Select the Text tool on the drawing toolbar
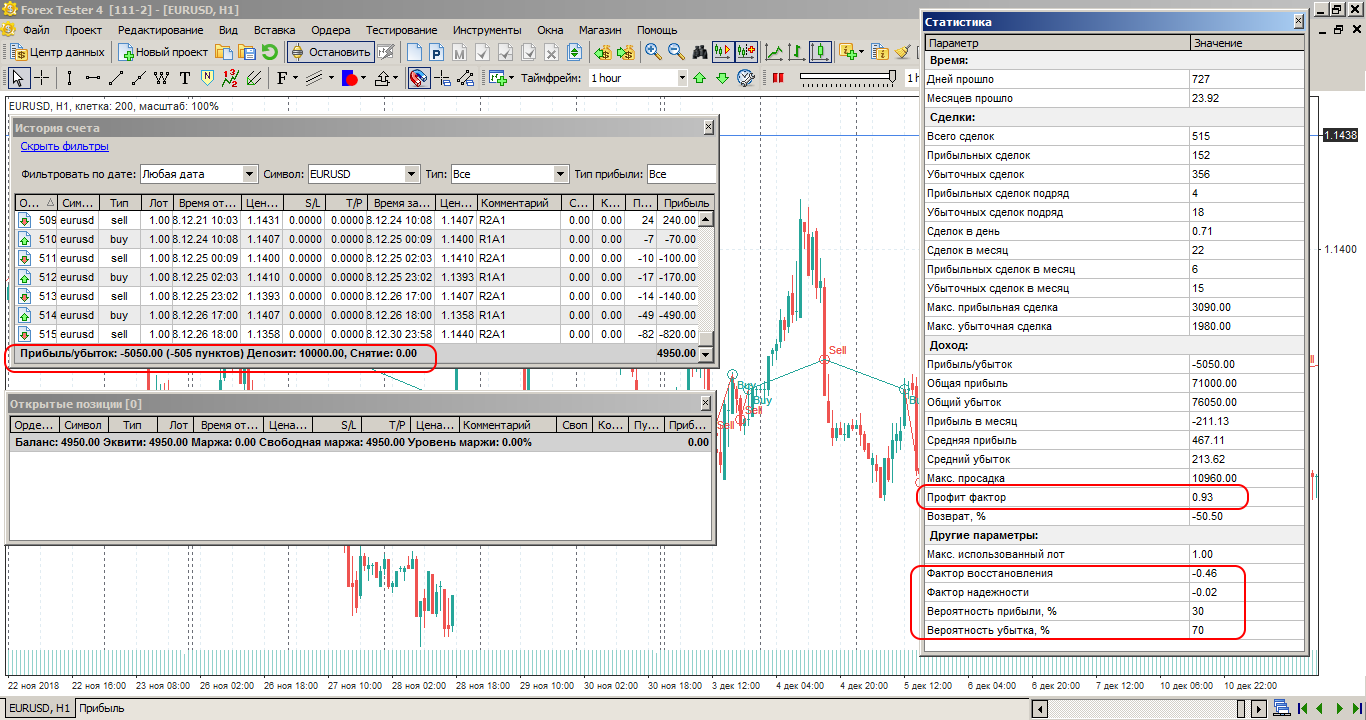Viewport: 1366px width, 720px height. [184, 76]
